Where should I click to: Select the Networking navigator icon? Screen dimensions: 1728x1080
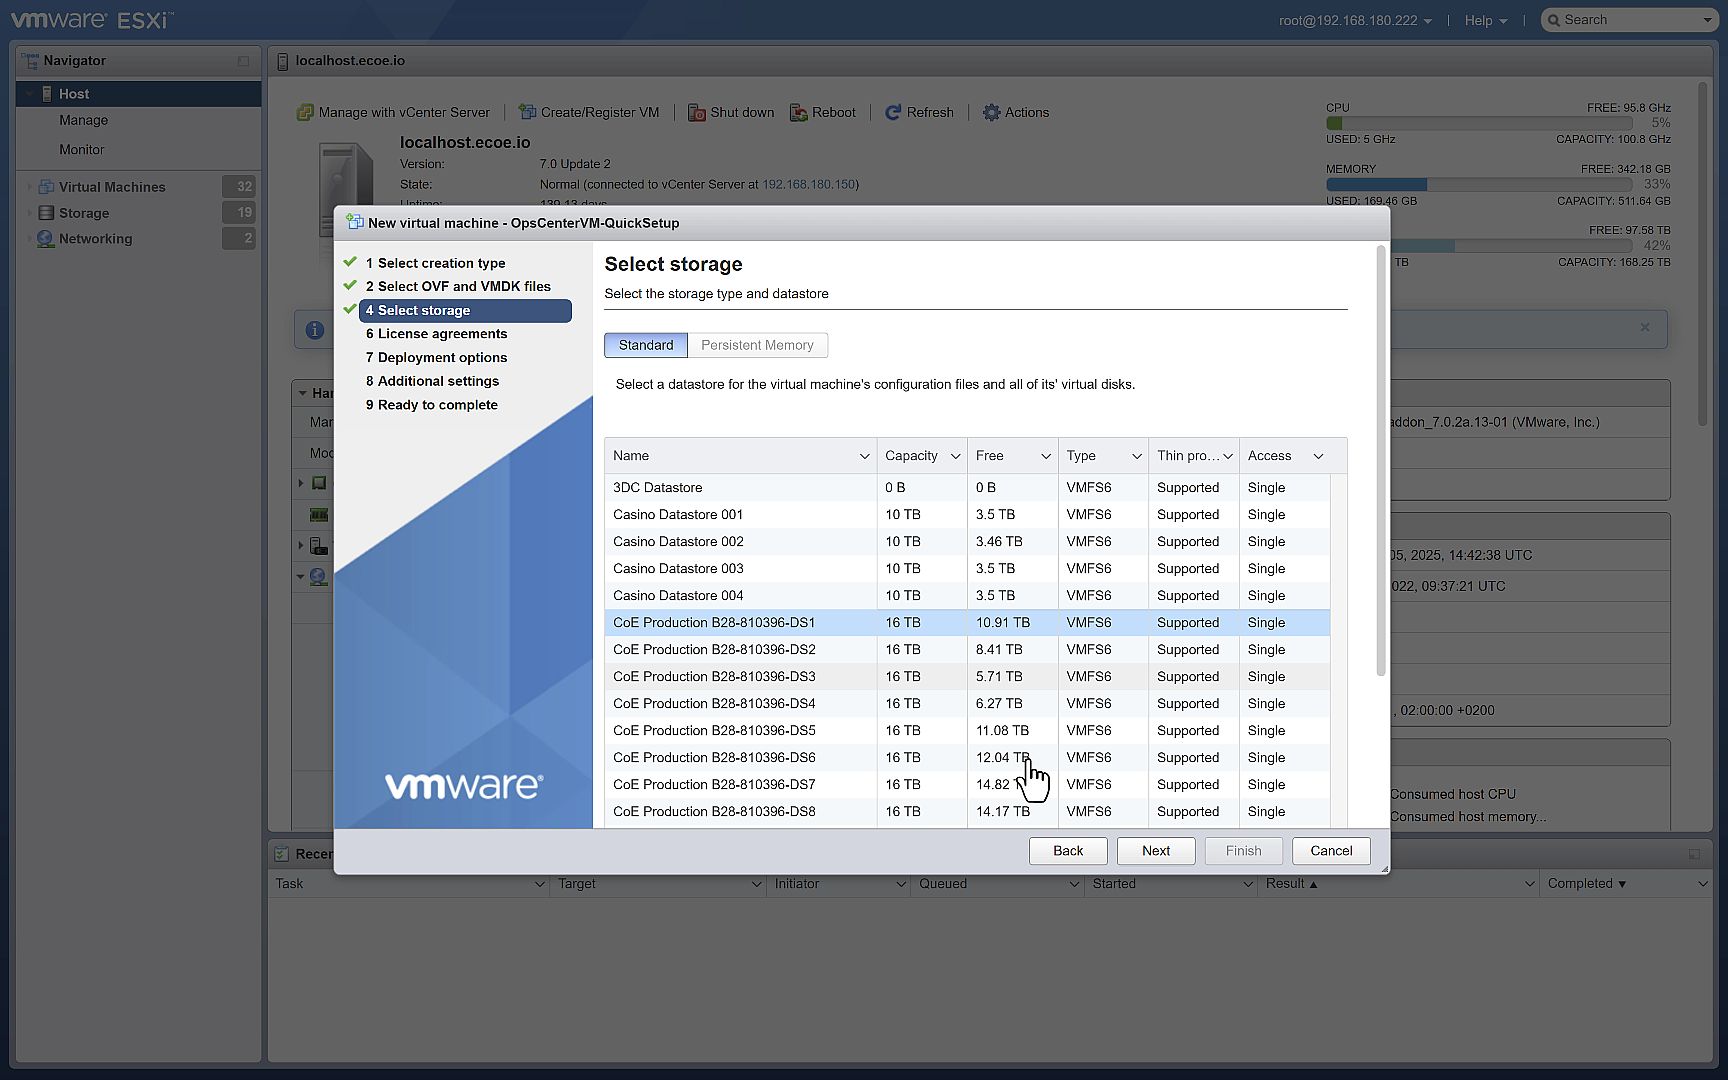[x=46, y=239]
